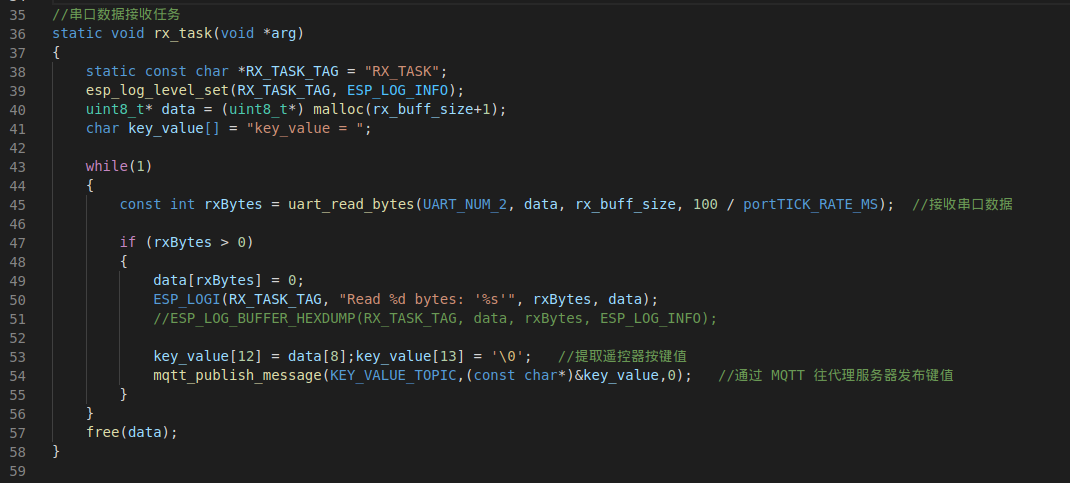
Task: Click the UART_NUM_2 constant
Action: coord(465,204)
